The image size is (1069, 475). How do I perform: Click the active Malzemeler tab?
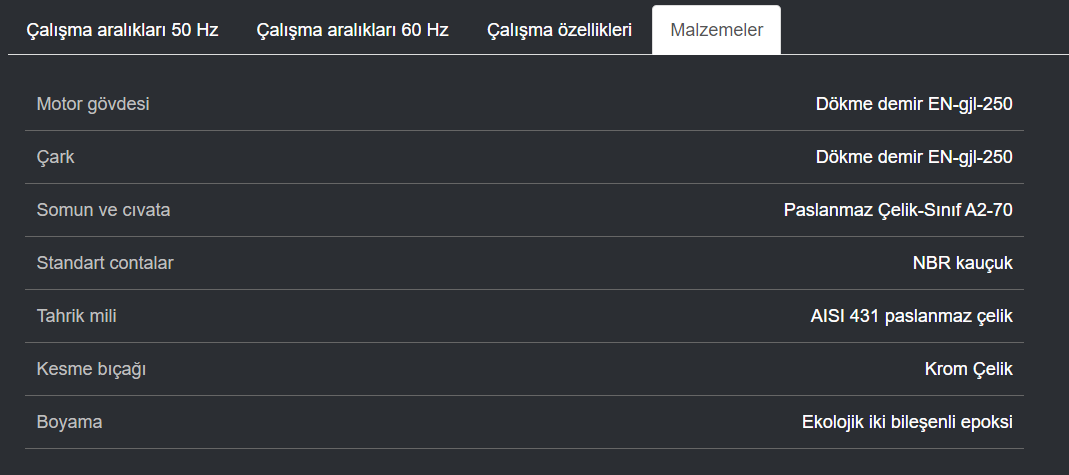(x=717, y=30)
